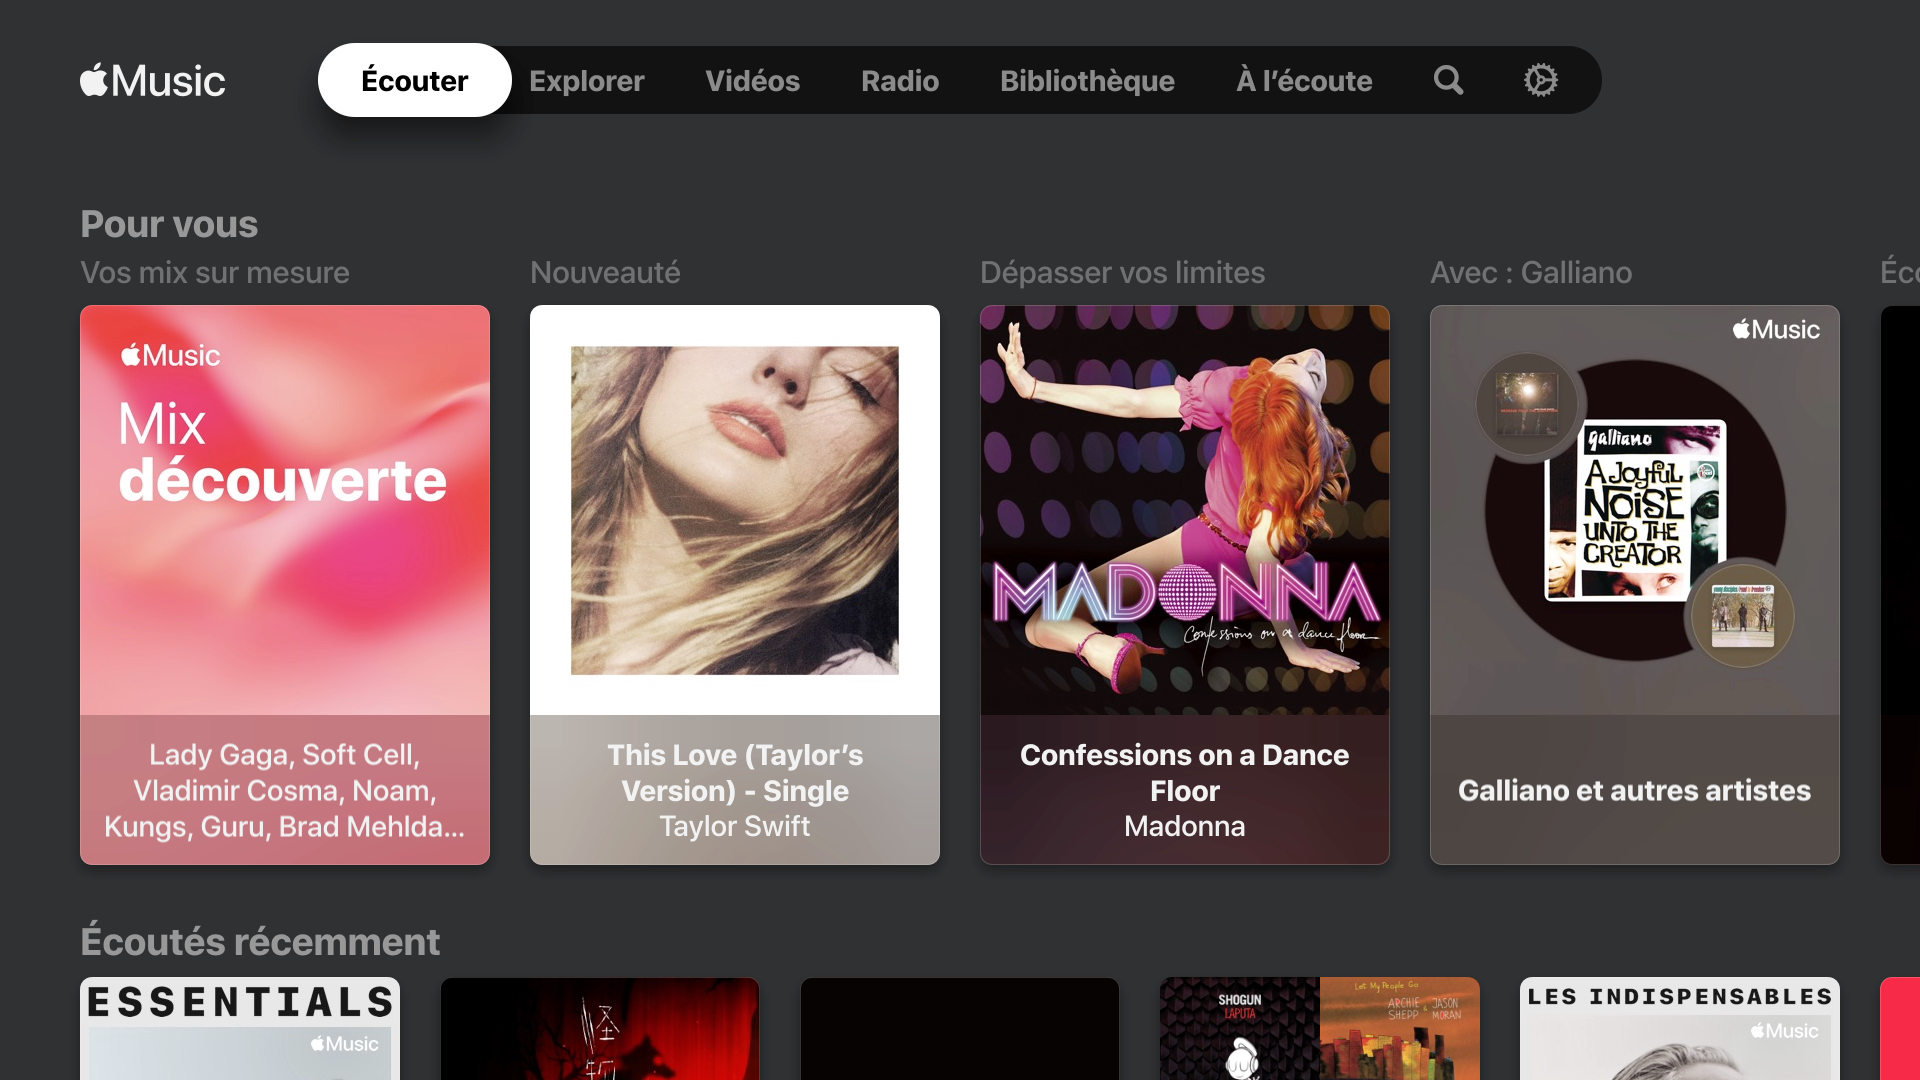
Task: Open the search magnifier icon
Action: click(x=1448, y=80)
